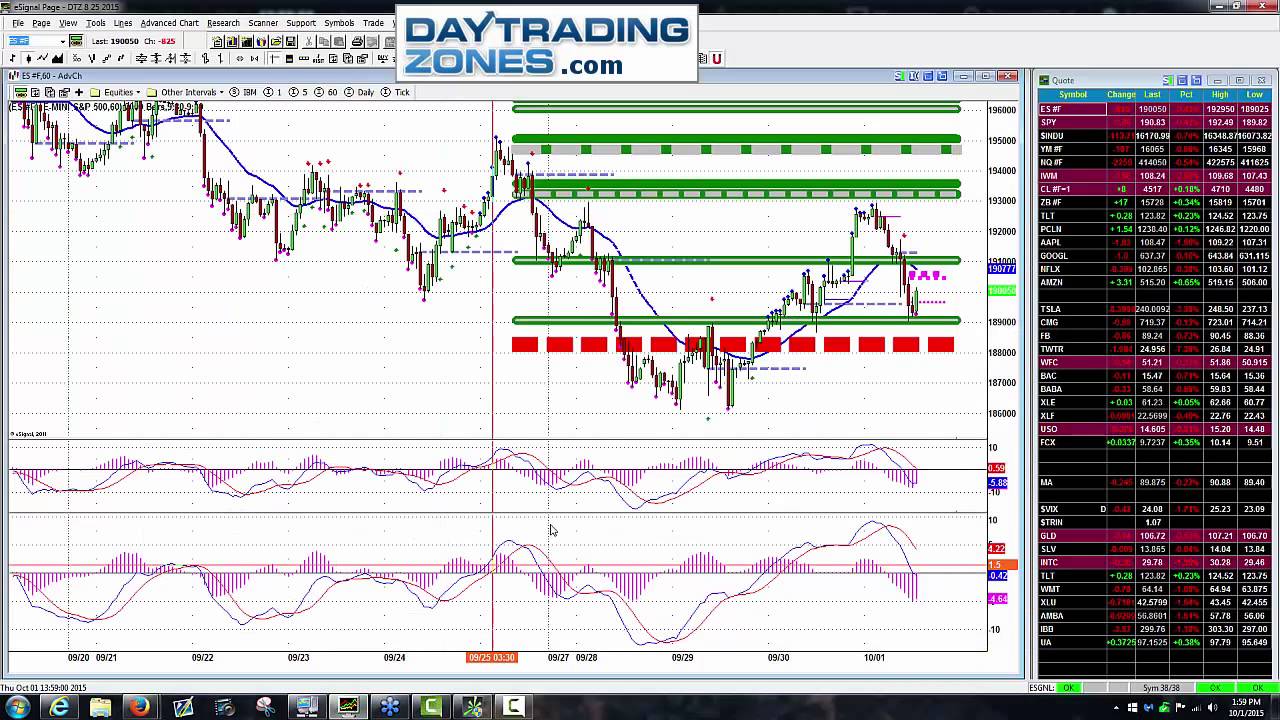Click the copy icon in the top toolbar
Image resolution: width=1280 pixels, height=720 pixels.
(324, 41)
